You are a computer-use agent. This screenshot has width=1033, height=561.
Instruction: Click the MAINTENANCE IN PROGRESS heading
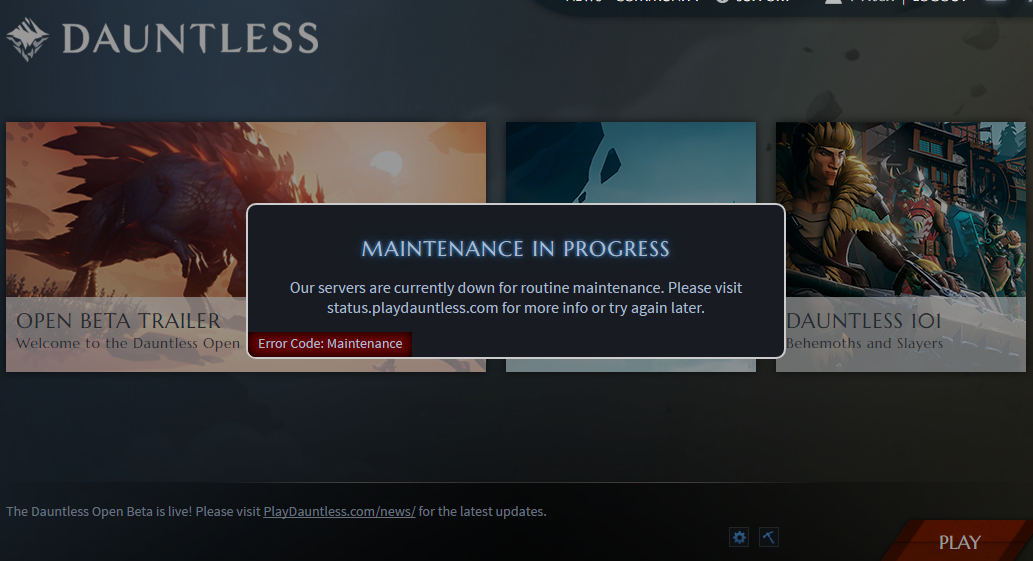[515, 249]
